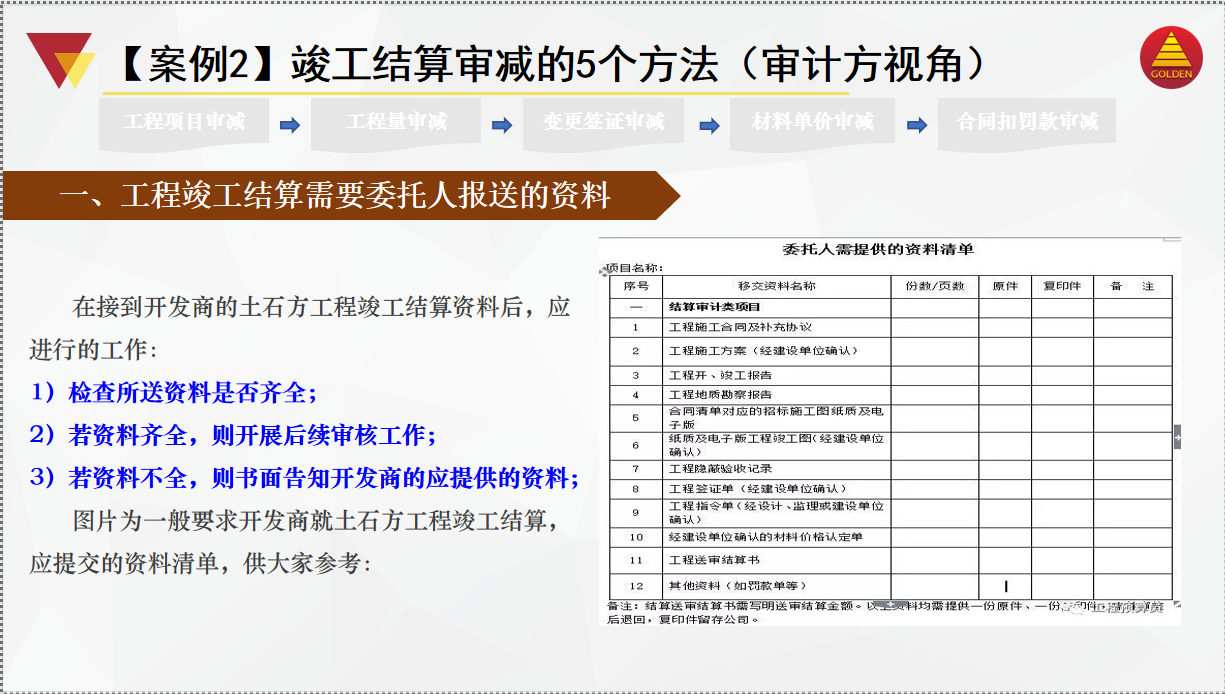1225x694 pixels.
Task: Click the 序号 column header
Action: [x=635, y=286]
